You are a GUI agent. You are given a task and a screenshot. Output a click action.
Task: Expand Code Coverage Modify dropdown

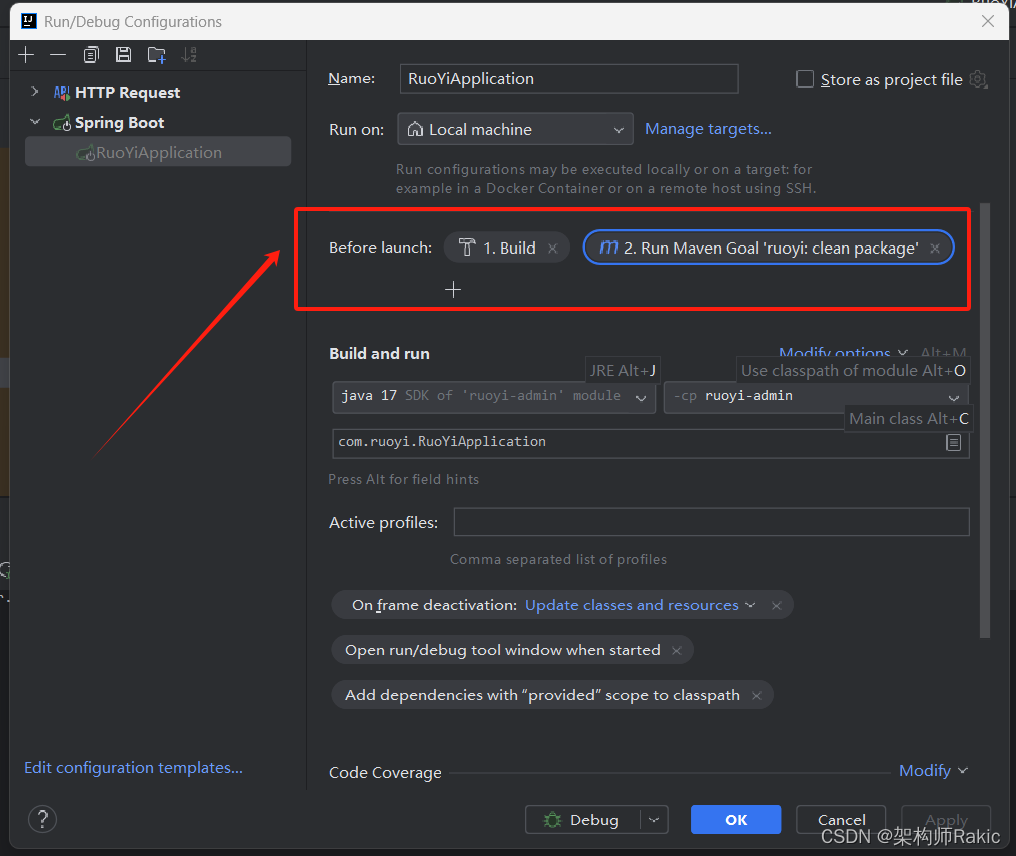[933, 770]
